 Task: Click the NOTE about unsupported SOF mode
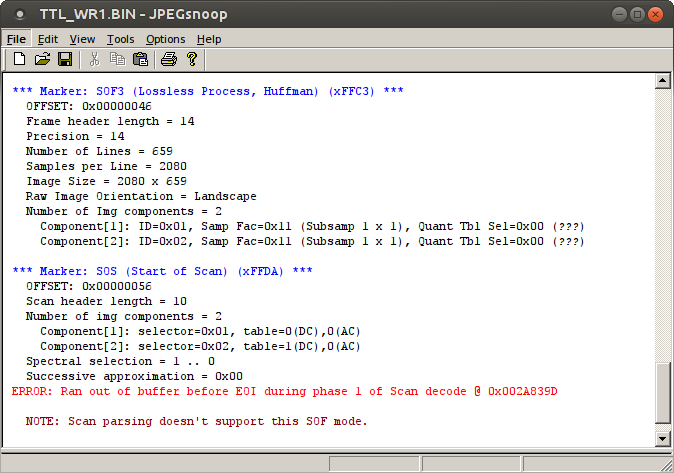tap(197, 421)
